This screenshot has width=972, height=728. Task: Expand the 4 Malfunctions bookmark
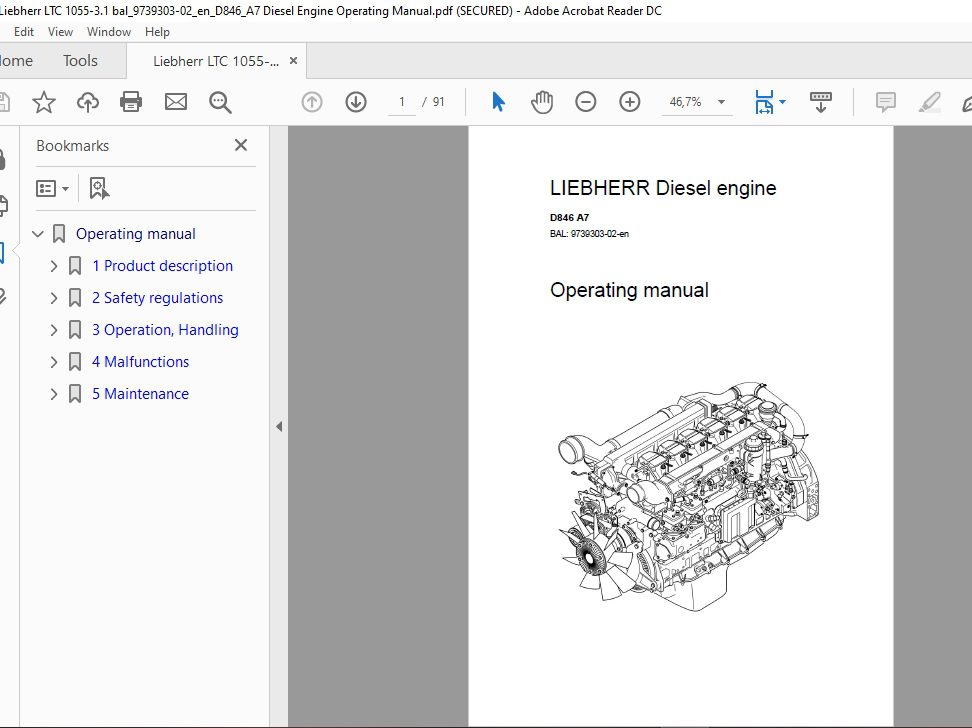(x=53, y=361)
